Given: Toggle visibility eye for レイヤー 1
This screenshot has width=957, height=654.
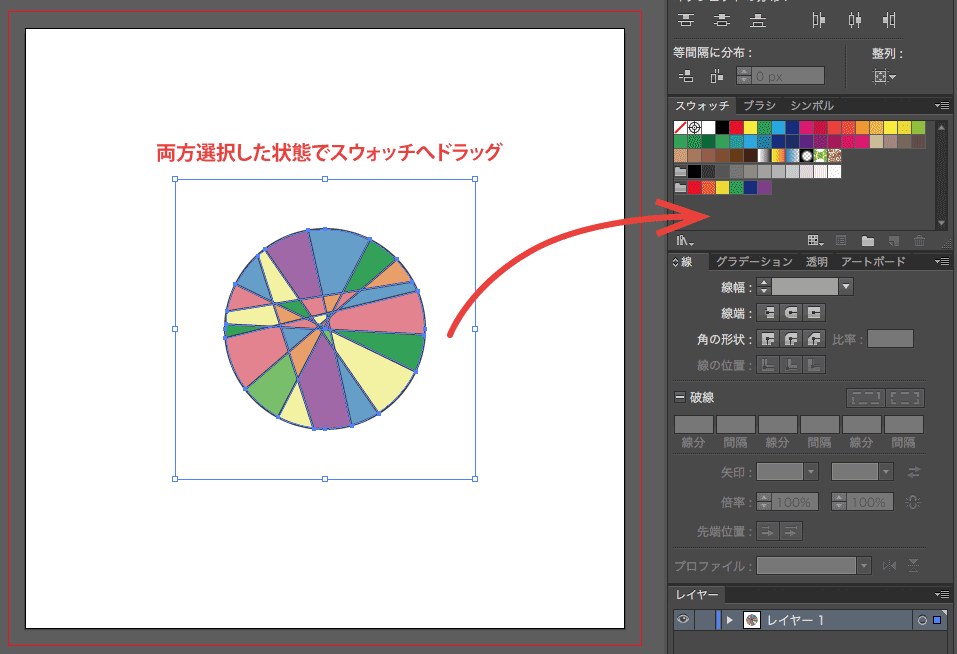Looking at the screenshot, I should (682, 619).
